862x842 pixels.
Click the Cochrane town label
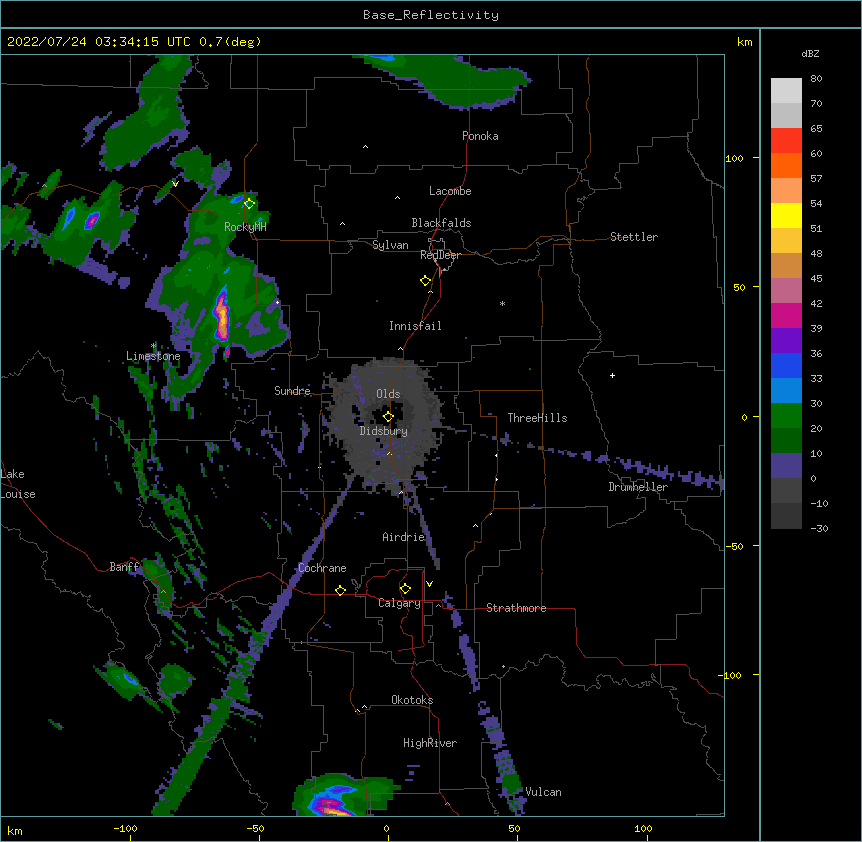(x=322, y=568)
